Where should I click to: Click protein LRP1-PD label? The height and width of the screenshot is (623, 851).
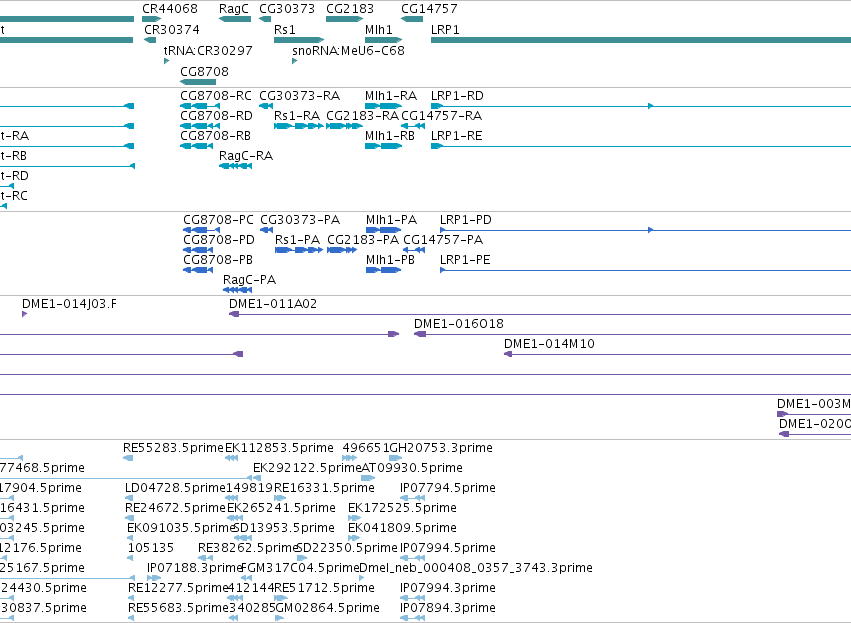click(466, 220)
